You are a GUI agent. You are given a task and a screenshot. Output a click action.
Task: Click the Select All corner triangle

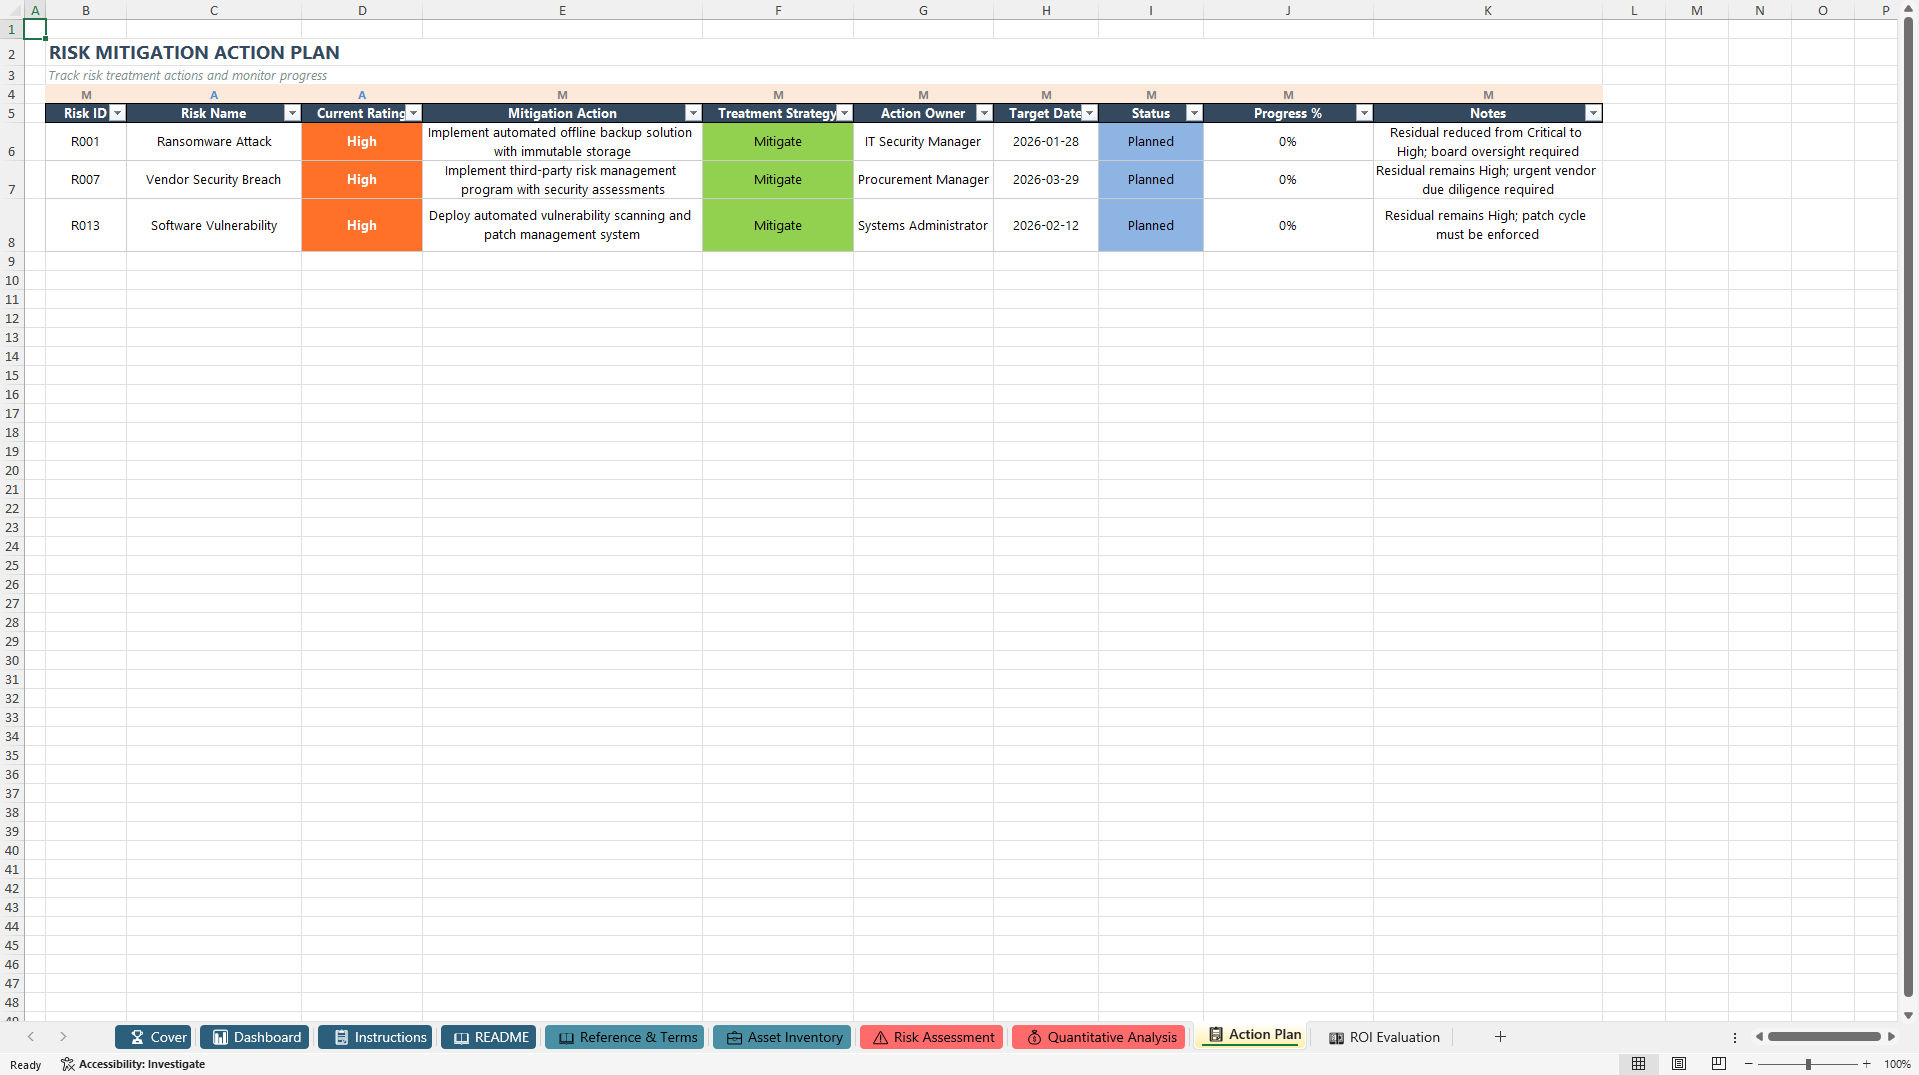(12, 10)
